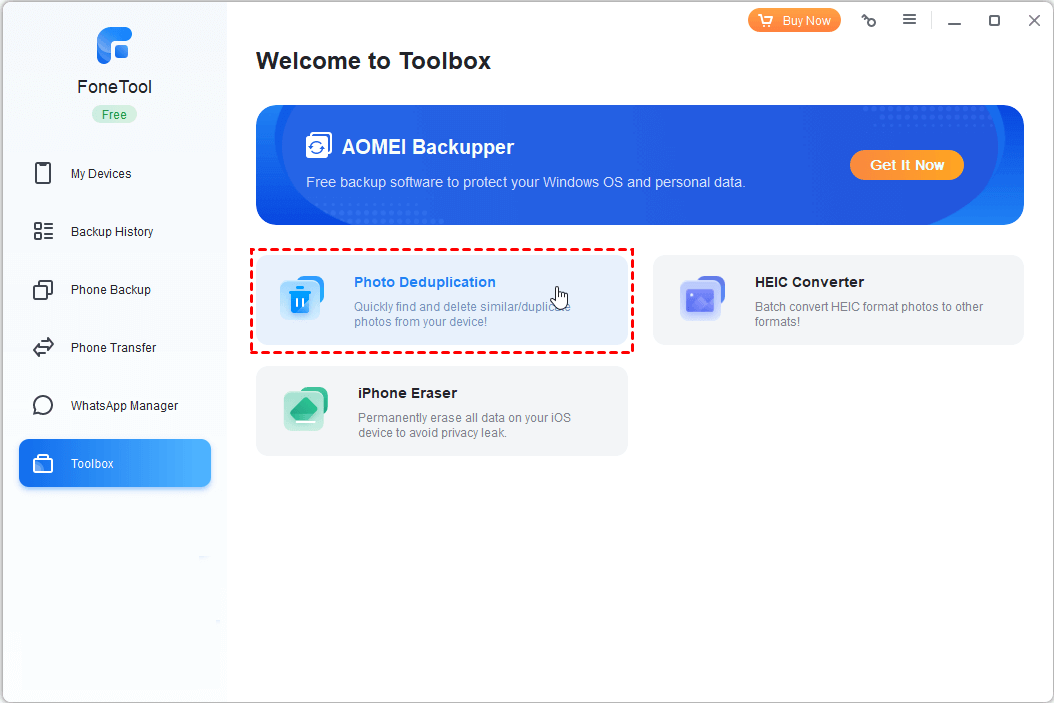The width and height of the screenshot is (1054, 703).
Task: Switch to the Phone Backup section
Action: click(110, 290)
